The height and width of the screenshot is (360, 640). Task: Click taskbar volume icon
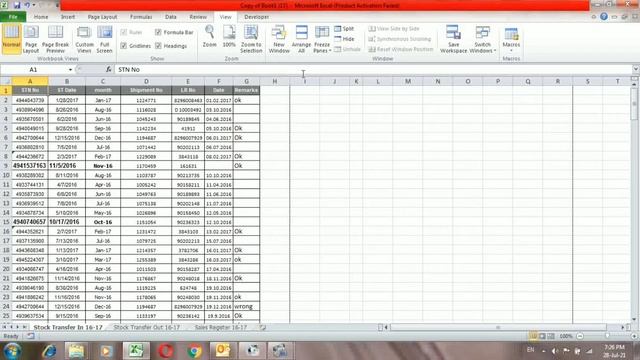555,351
